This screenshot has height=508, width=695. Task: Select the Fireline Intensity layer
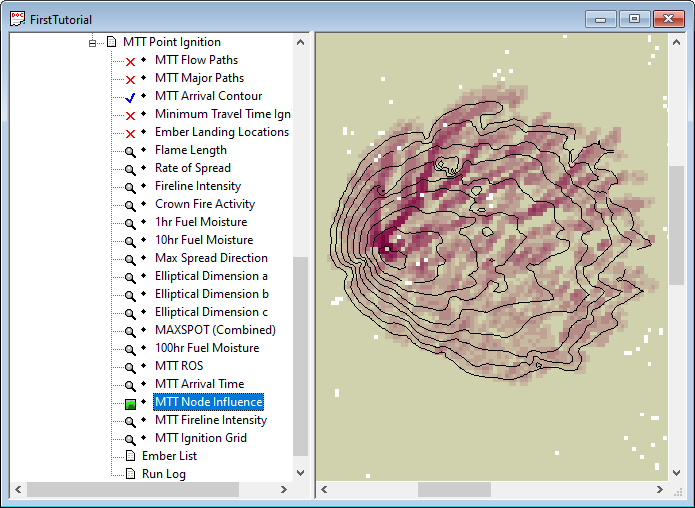click(197, 186)
